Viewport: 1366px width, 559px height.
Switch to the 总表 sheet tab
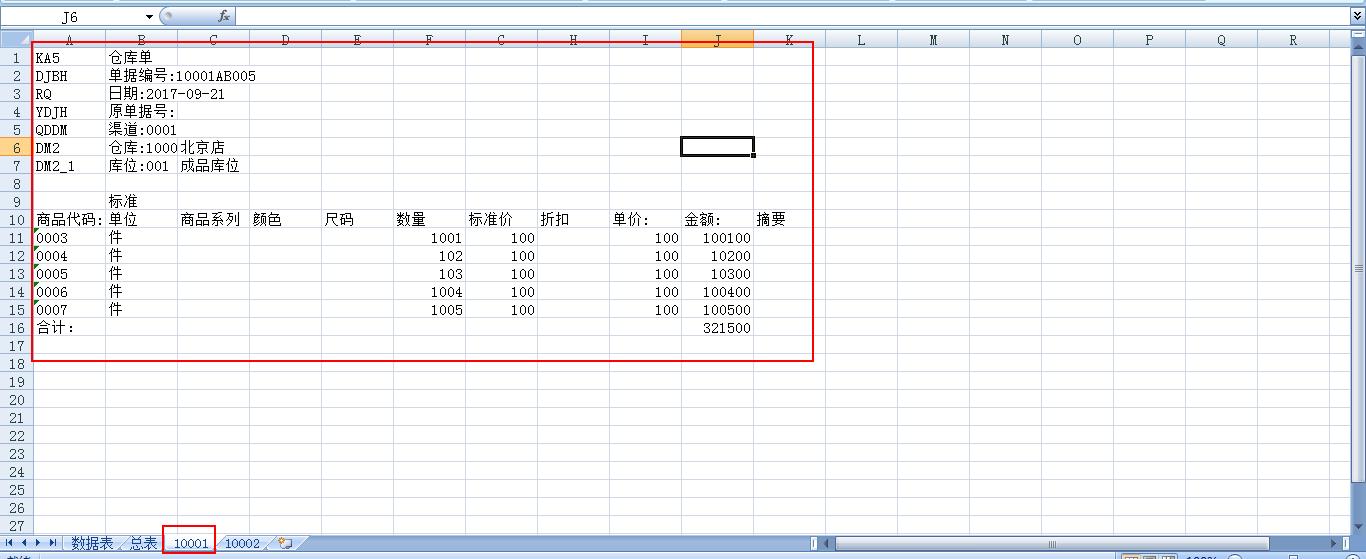pos(144,543)
